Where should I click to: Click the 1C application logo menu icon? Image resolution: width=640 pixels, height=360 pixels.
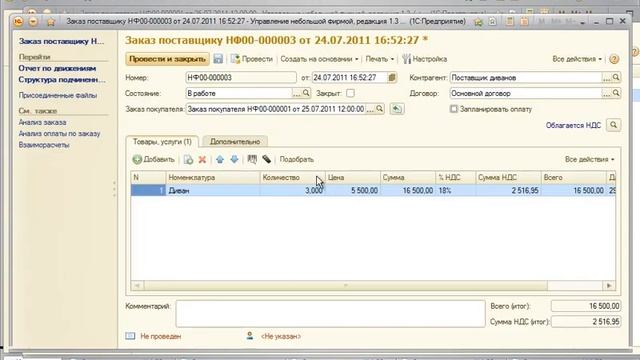(18, 21)
